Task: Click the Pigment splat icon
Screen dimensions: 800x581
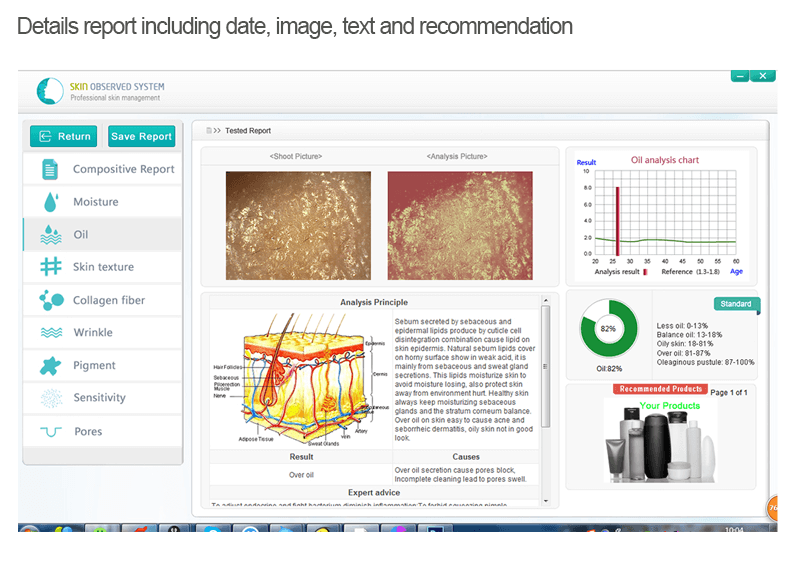Action: pos(51,365)
